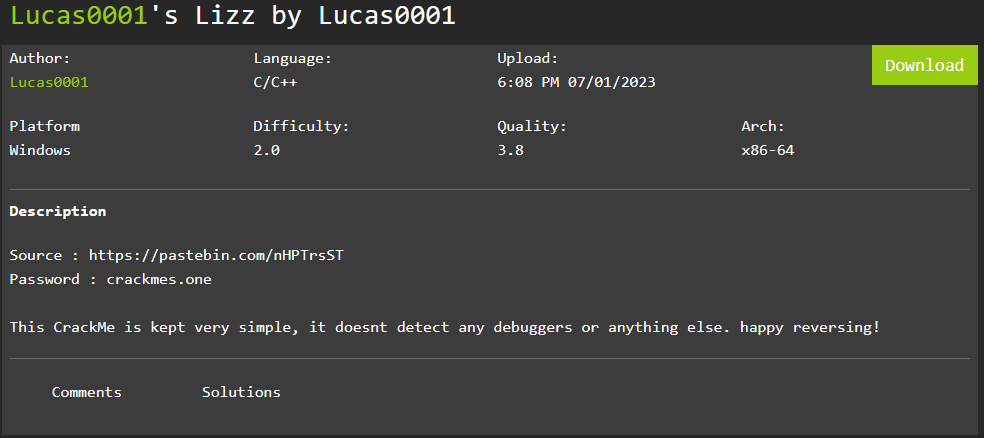Image resolution: width=984 pixels, height=438 pixels.
Task: Click the Upload: field label
Action: (528, 59)
